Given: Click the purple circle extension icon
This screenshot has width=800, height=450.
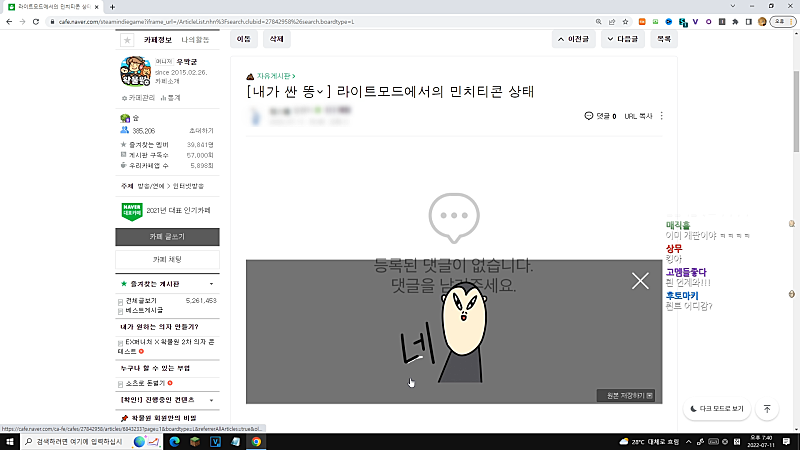Looking at the screenshot, I should click(x=709, y=21).
